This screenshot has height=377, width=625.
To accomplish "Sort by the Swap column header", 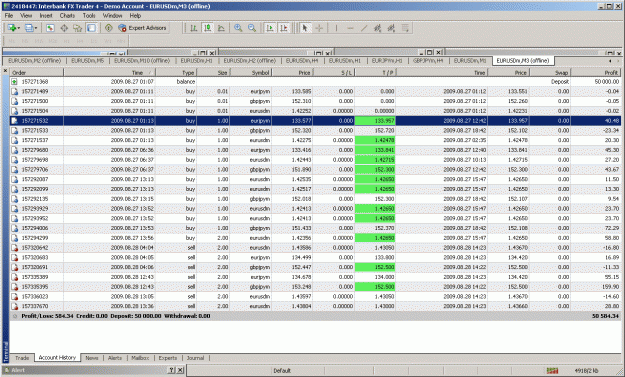I will point(550,73).
